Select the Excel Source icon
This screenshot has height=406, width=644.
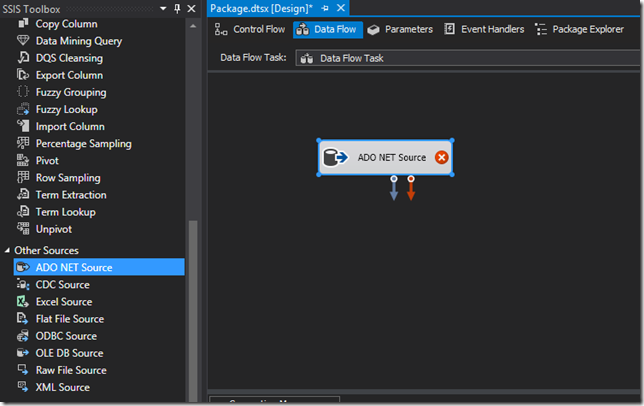[x=23, y=301]
